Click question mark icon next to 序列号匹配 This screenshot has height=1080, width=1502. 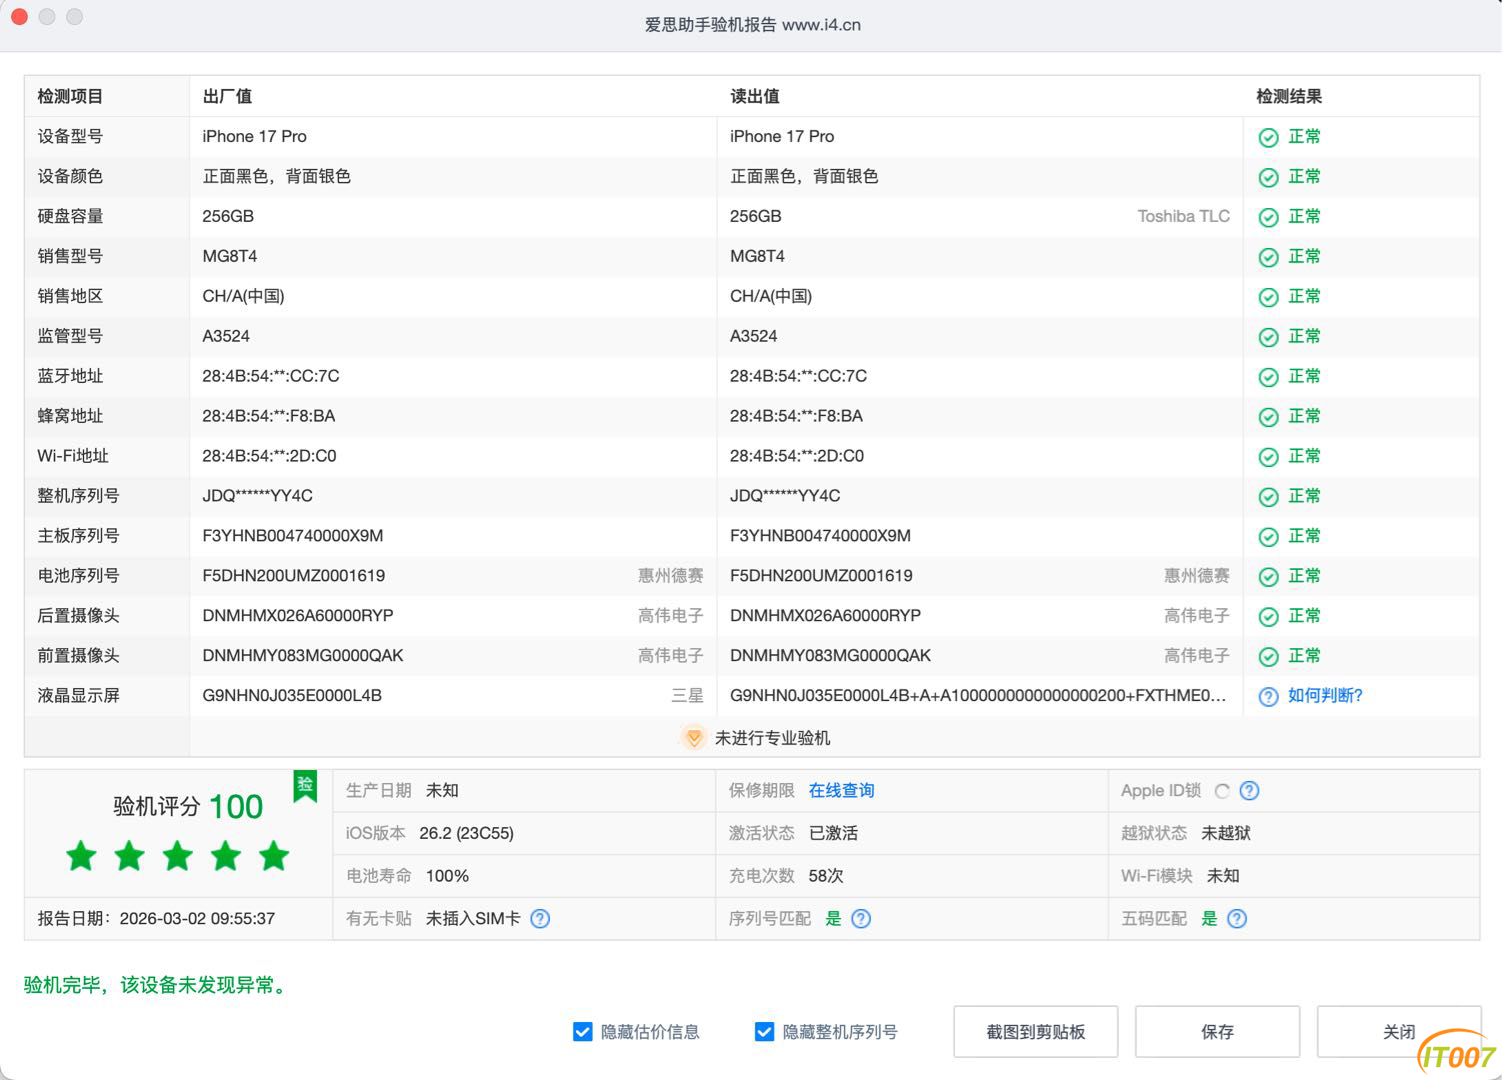861,918
